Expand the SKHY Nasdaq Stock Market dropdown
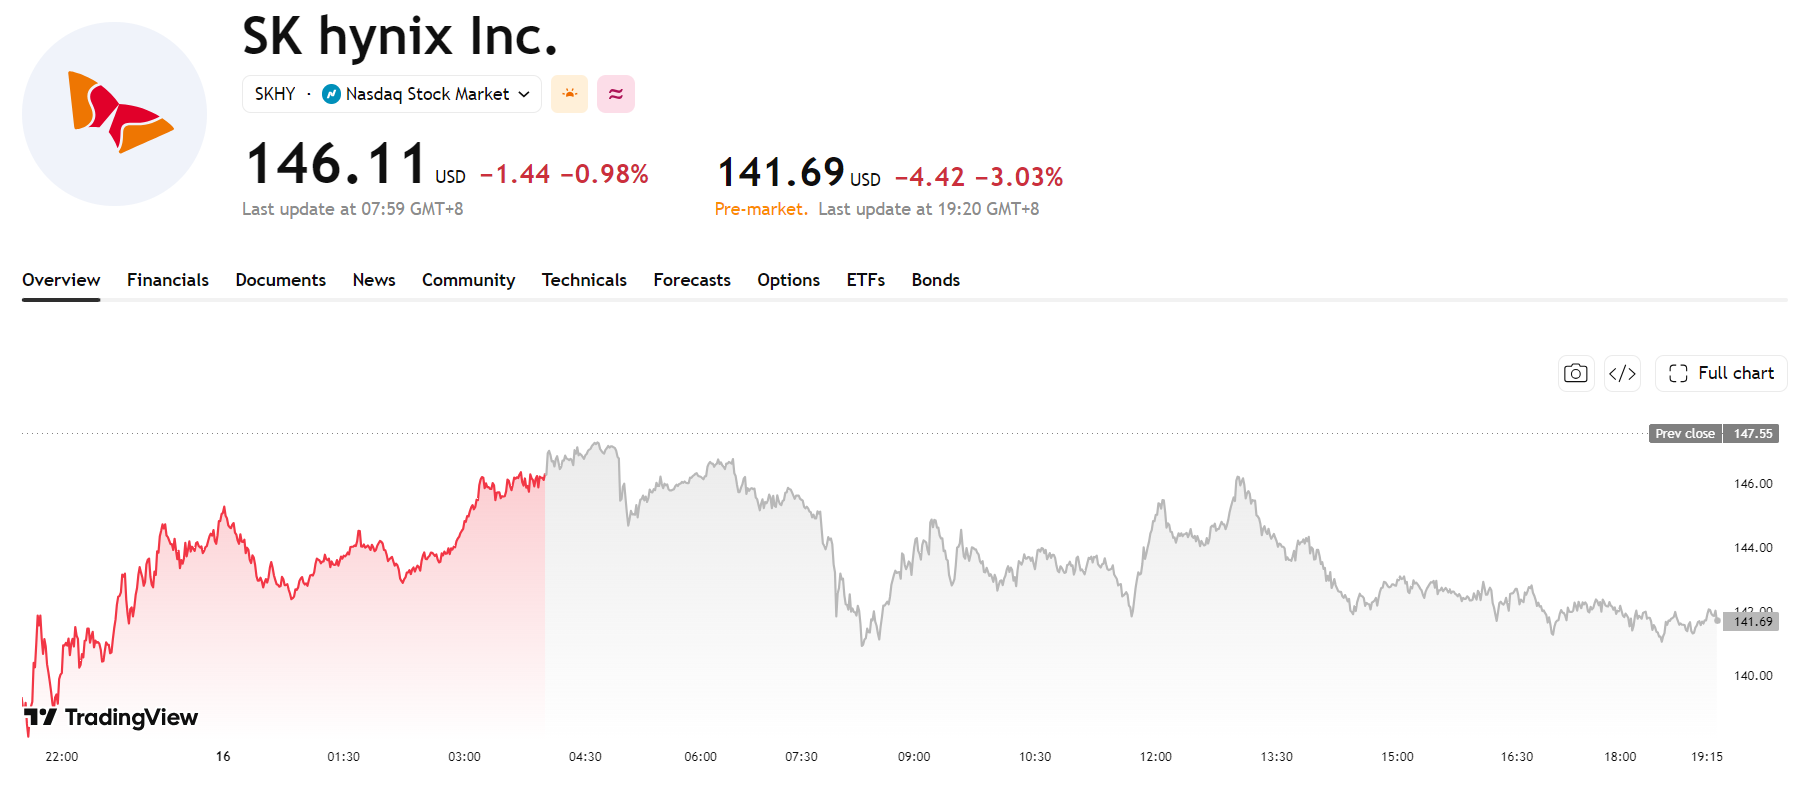The height and width of the screenshot is (789, 1804). click(392, 94)
